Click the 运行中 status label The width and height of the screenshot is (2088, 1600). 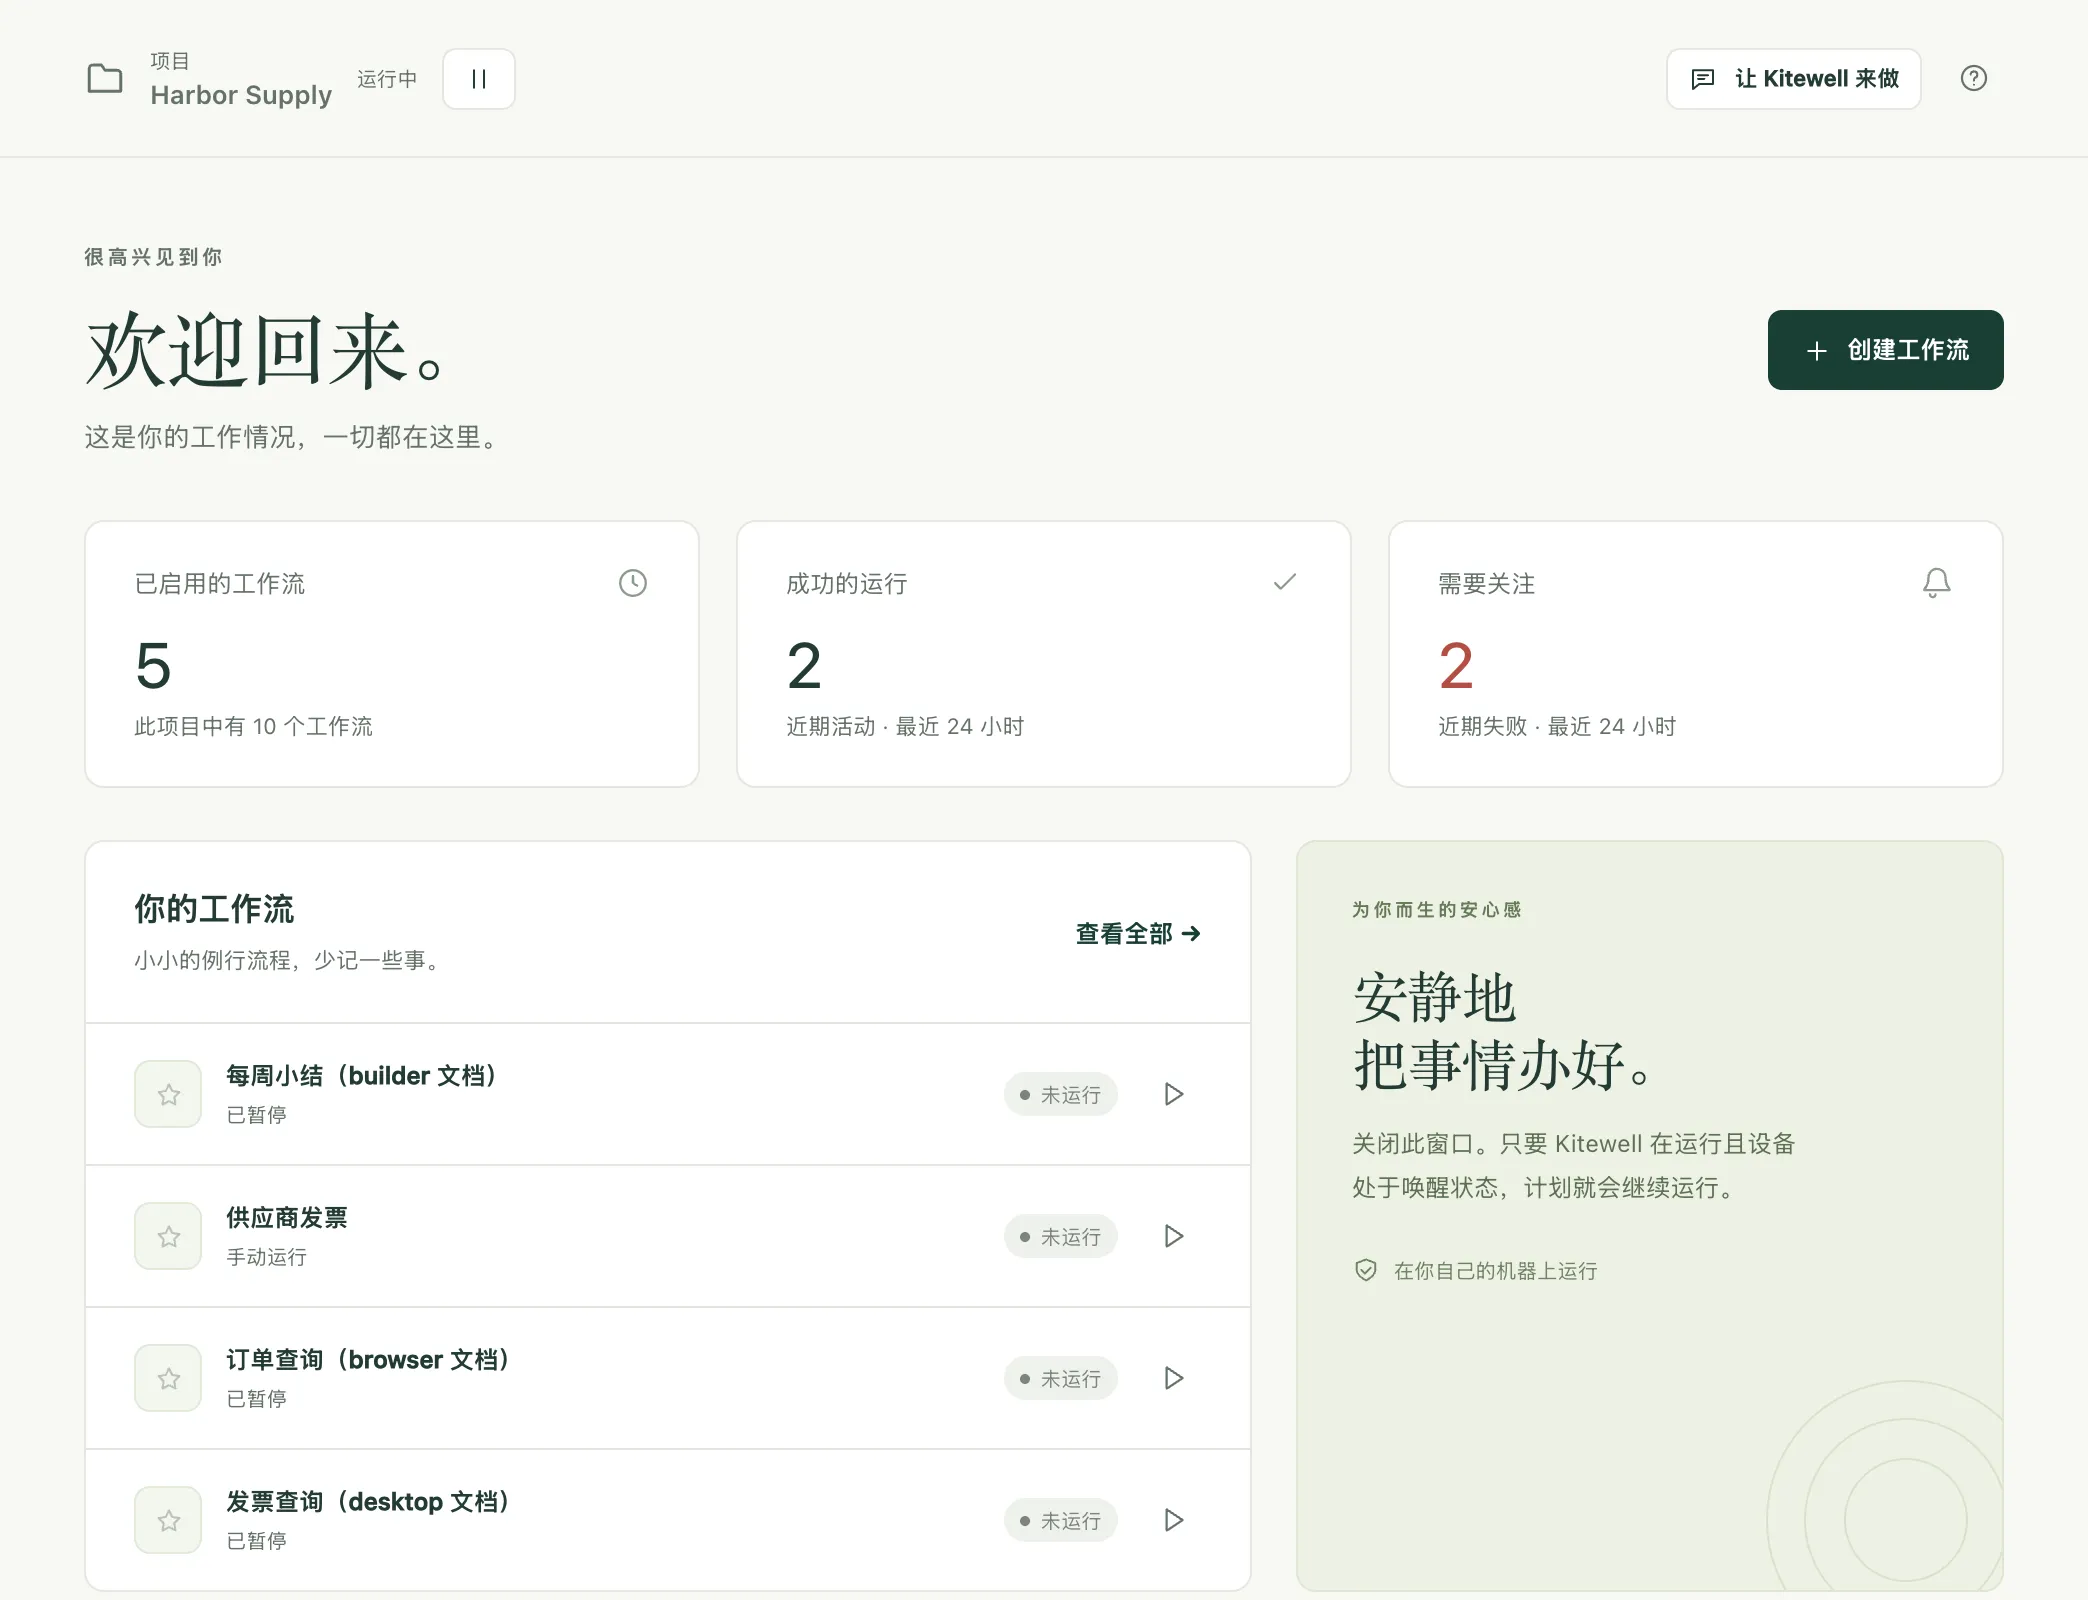(x=387, y=79)
